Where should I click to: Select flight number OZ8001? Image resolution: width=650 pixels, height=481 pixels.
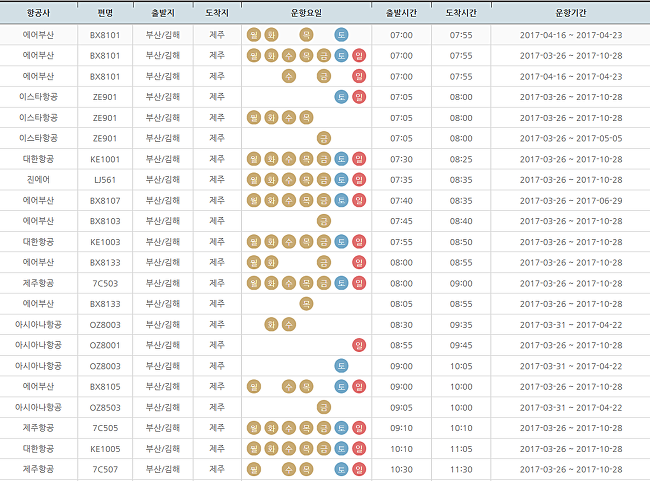point(105,345)
